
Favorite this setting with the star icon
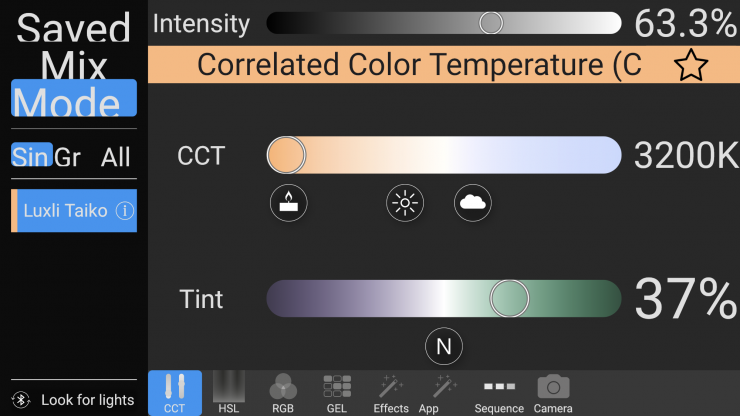coord(690,66)
